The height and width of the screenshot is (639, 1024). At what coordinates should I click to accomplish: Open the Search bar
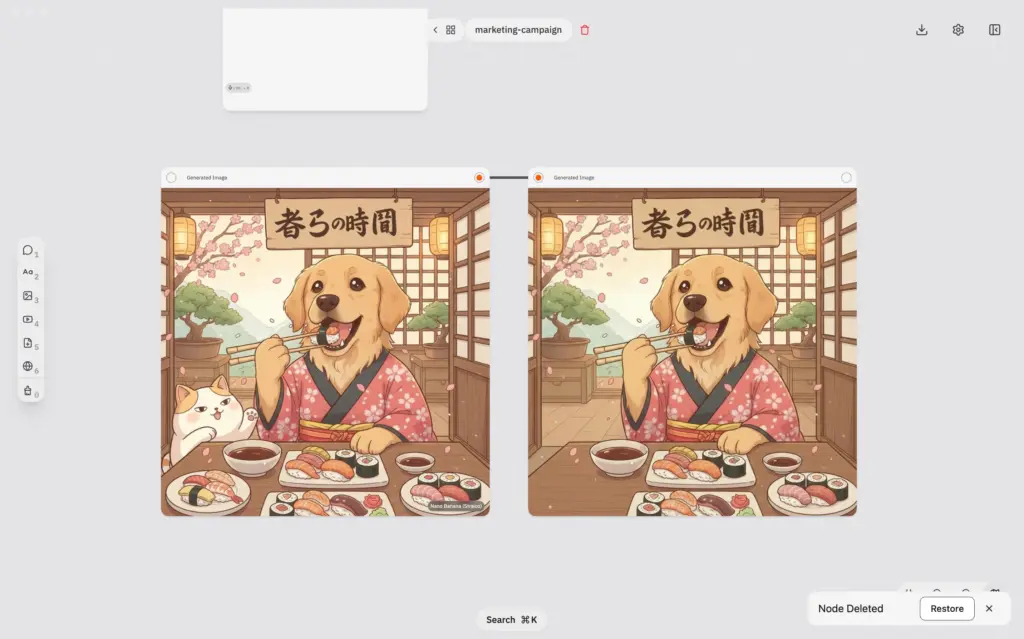(512, 618)
